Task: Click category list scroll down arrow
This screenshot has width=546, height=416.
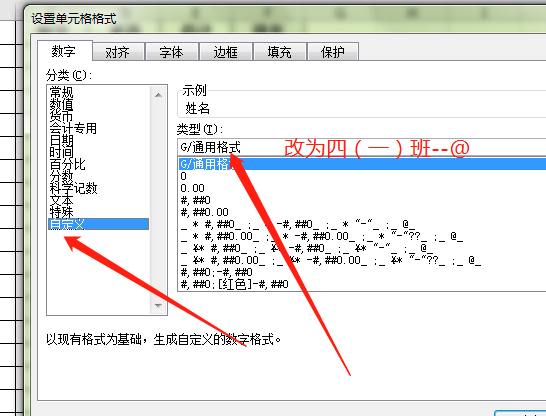Action: pos(158,306)
